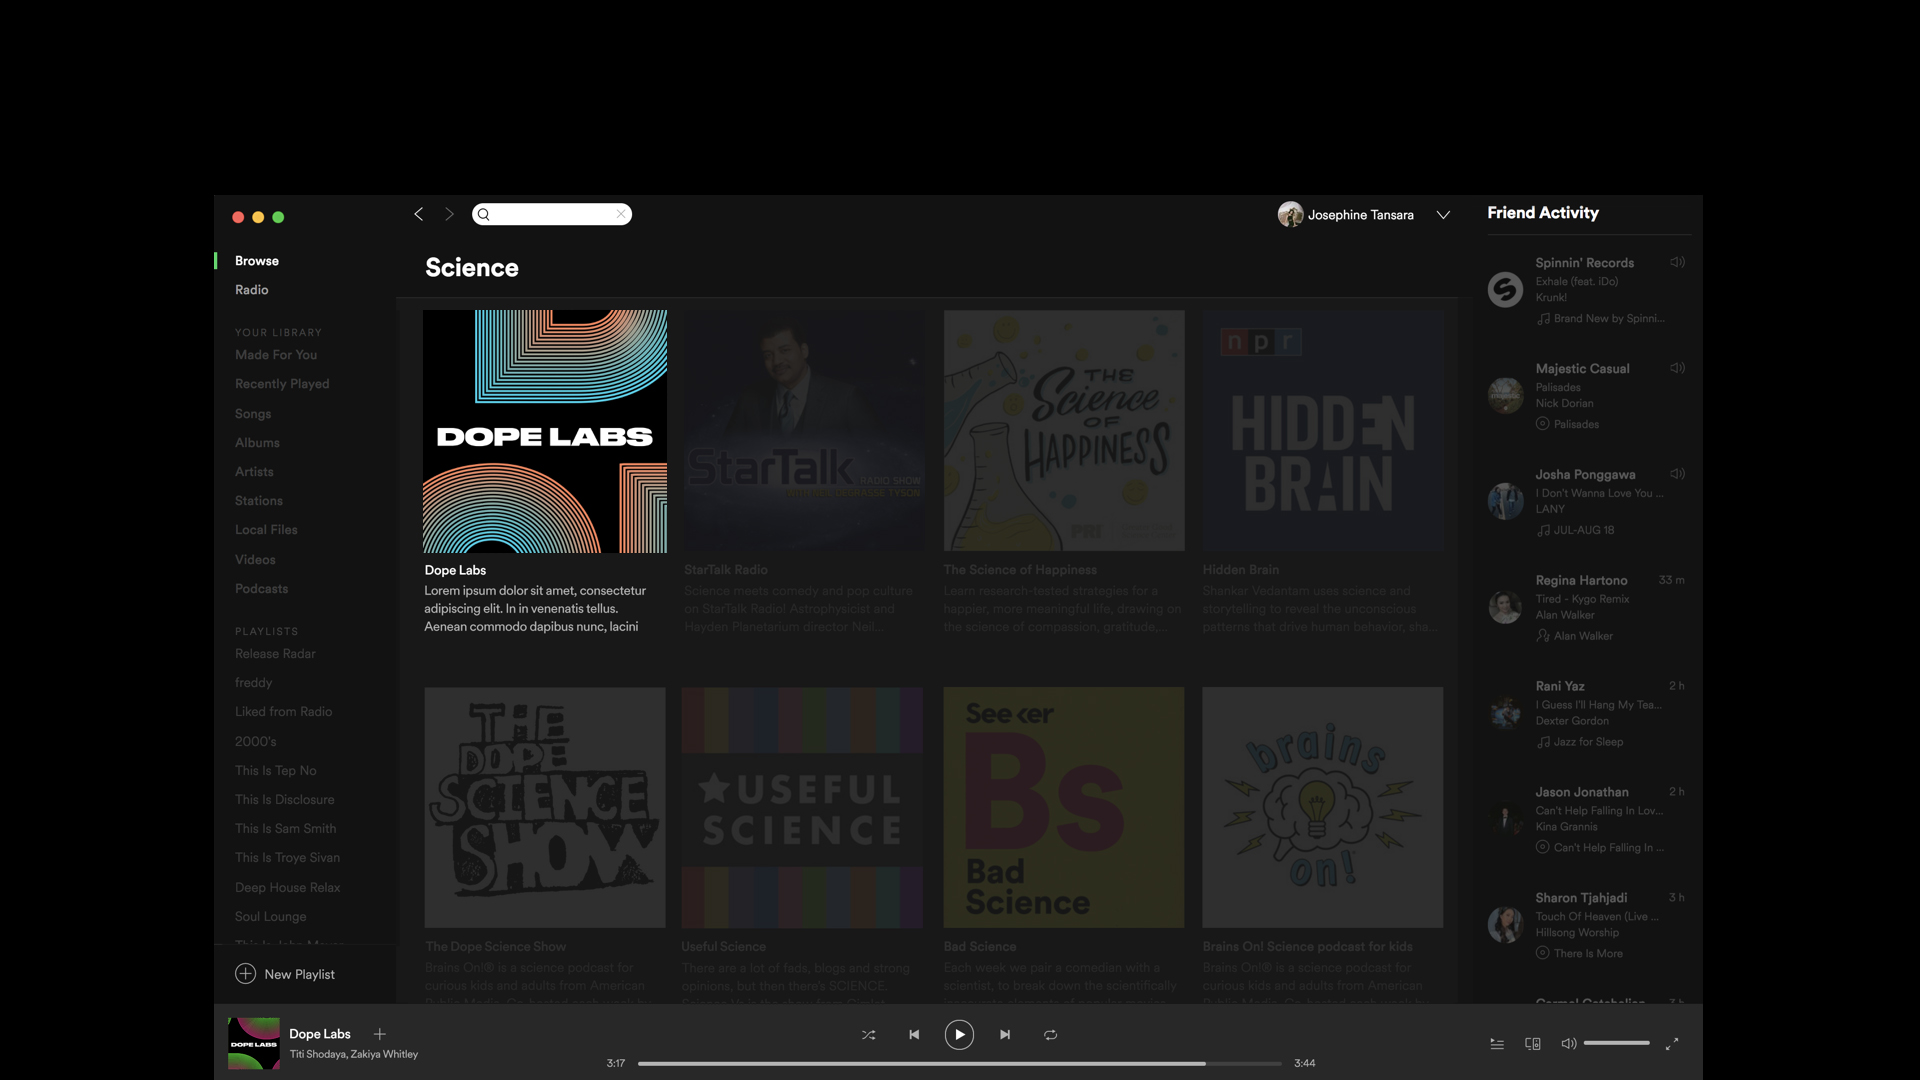Open Albums in library

pyautogui.click(x=257, y=443)
